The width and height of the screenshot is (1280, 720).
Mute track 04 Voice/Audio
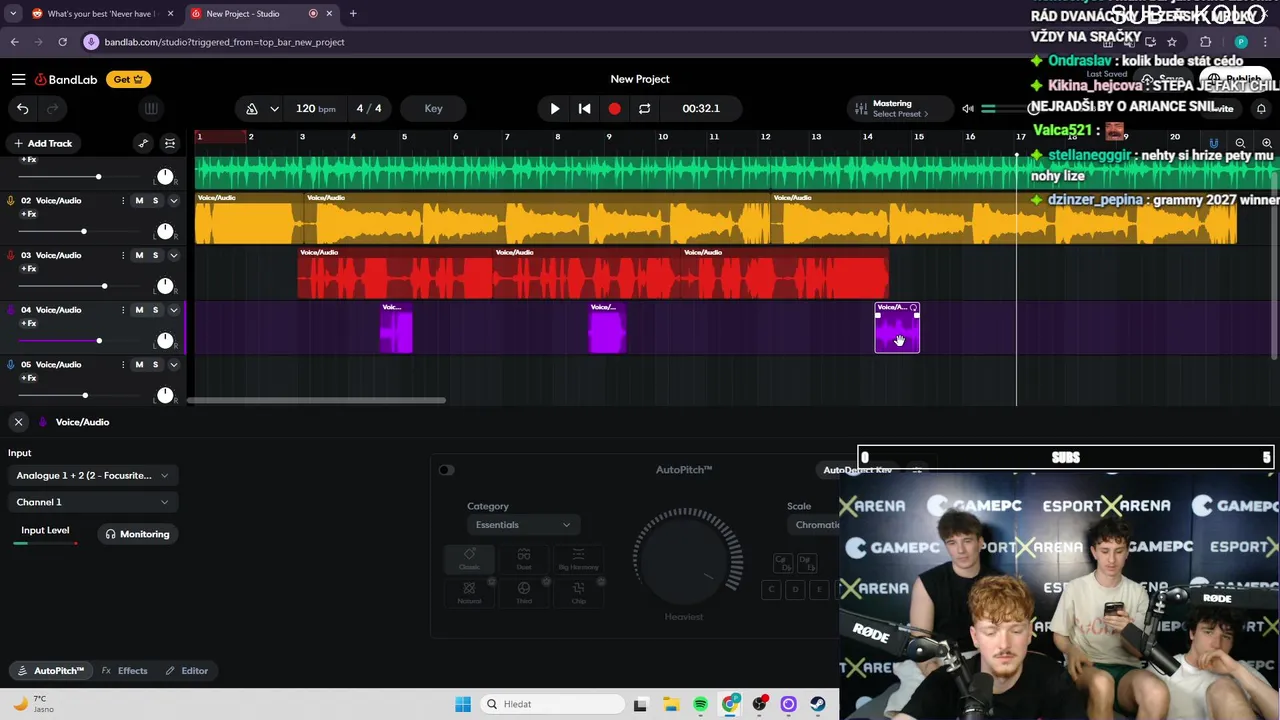(x=139, y=310)
